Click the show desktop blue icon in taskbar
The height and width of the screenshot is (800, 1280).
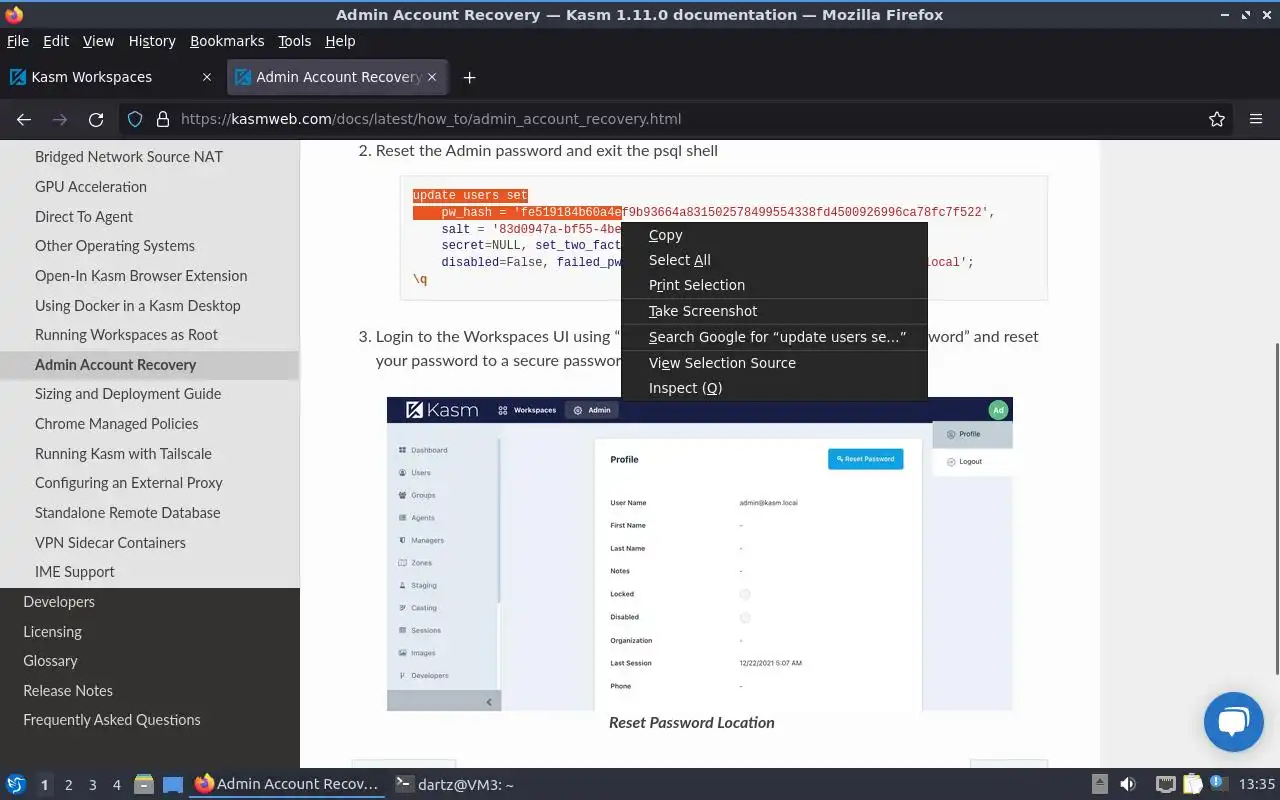173,785
